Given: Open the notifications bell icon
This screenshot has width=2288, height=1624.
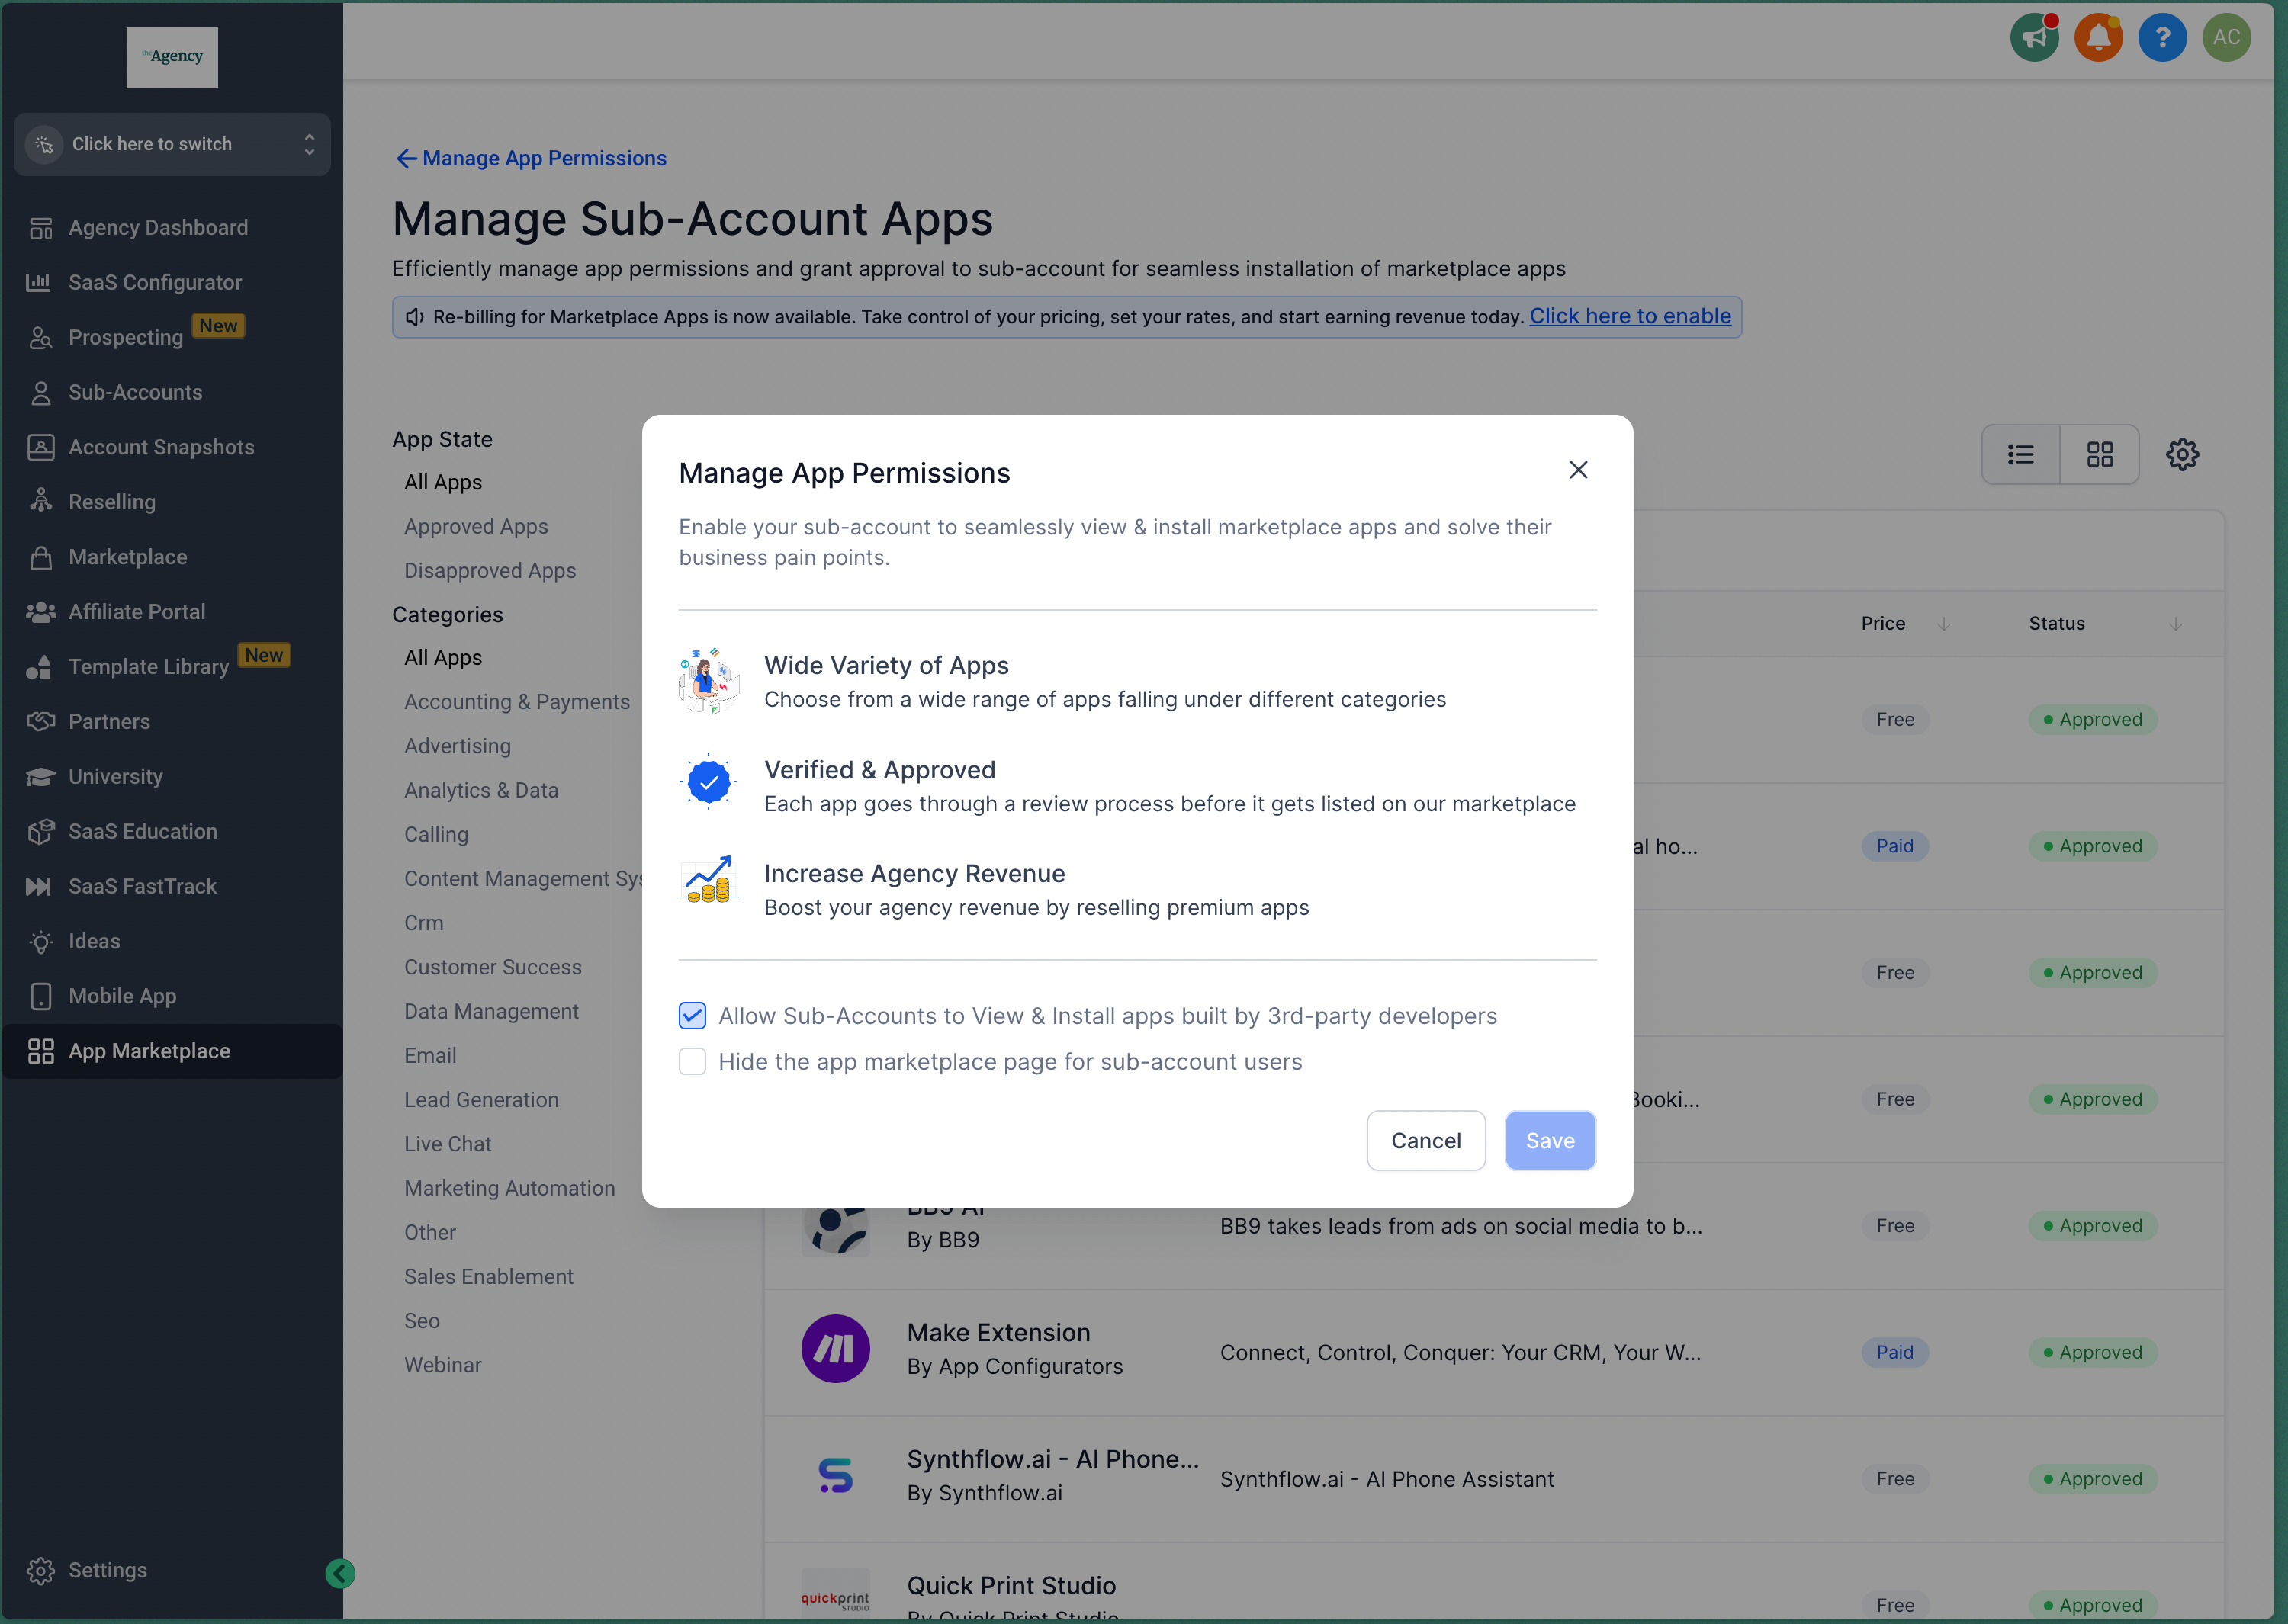Looking at the screenshot, I should click(2097, 38).
